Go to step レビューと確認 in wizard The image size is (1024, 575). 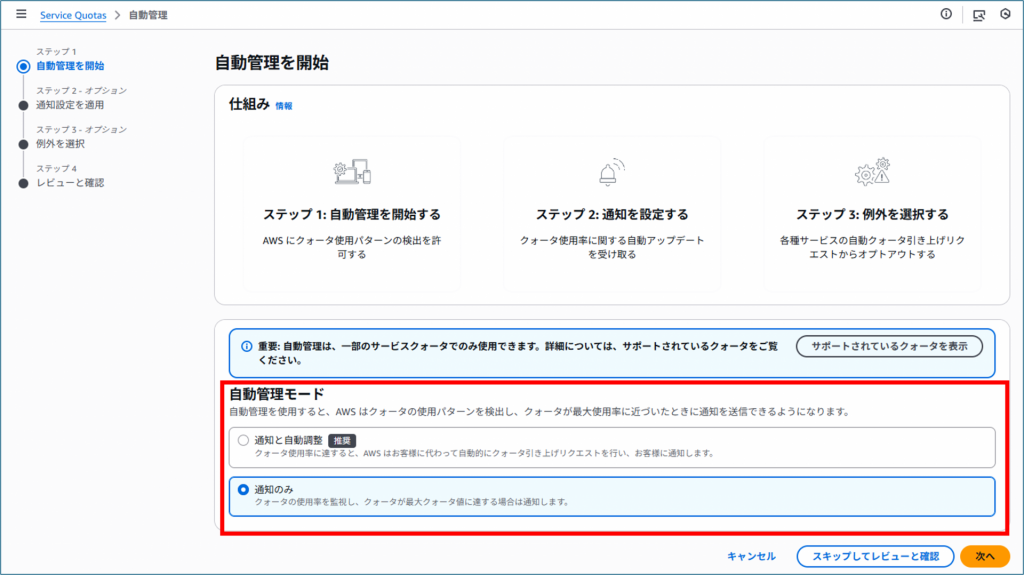pos(70,183)
